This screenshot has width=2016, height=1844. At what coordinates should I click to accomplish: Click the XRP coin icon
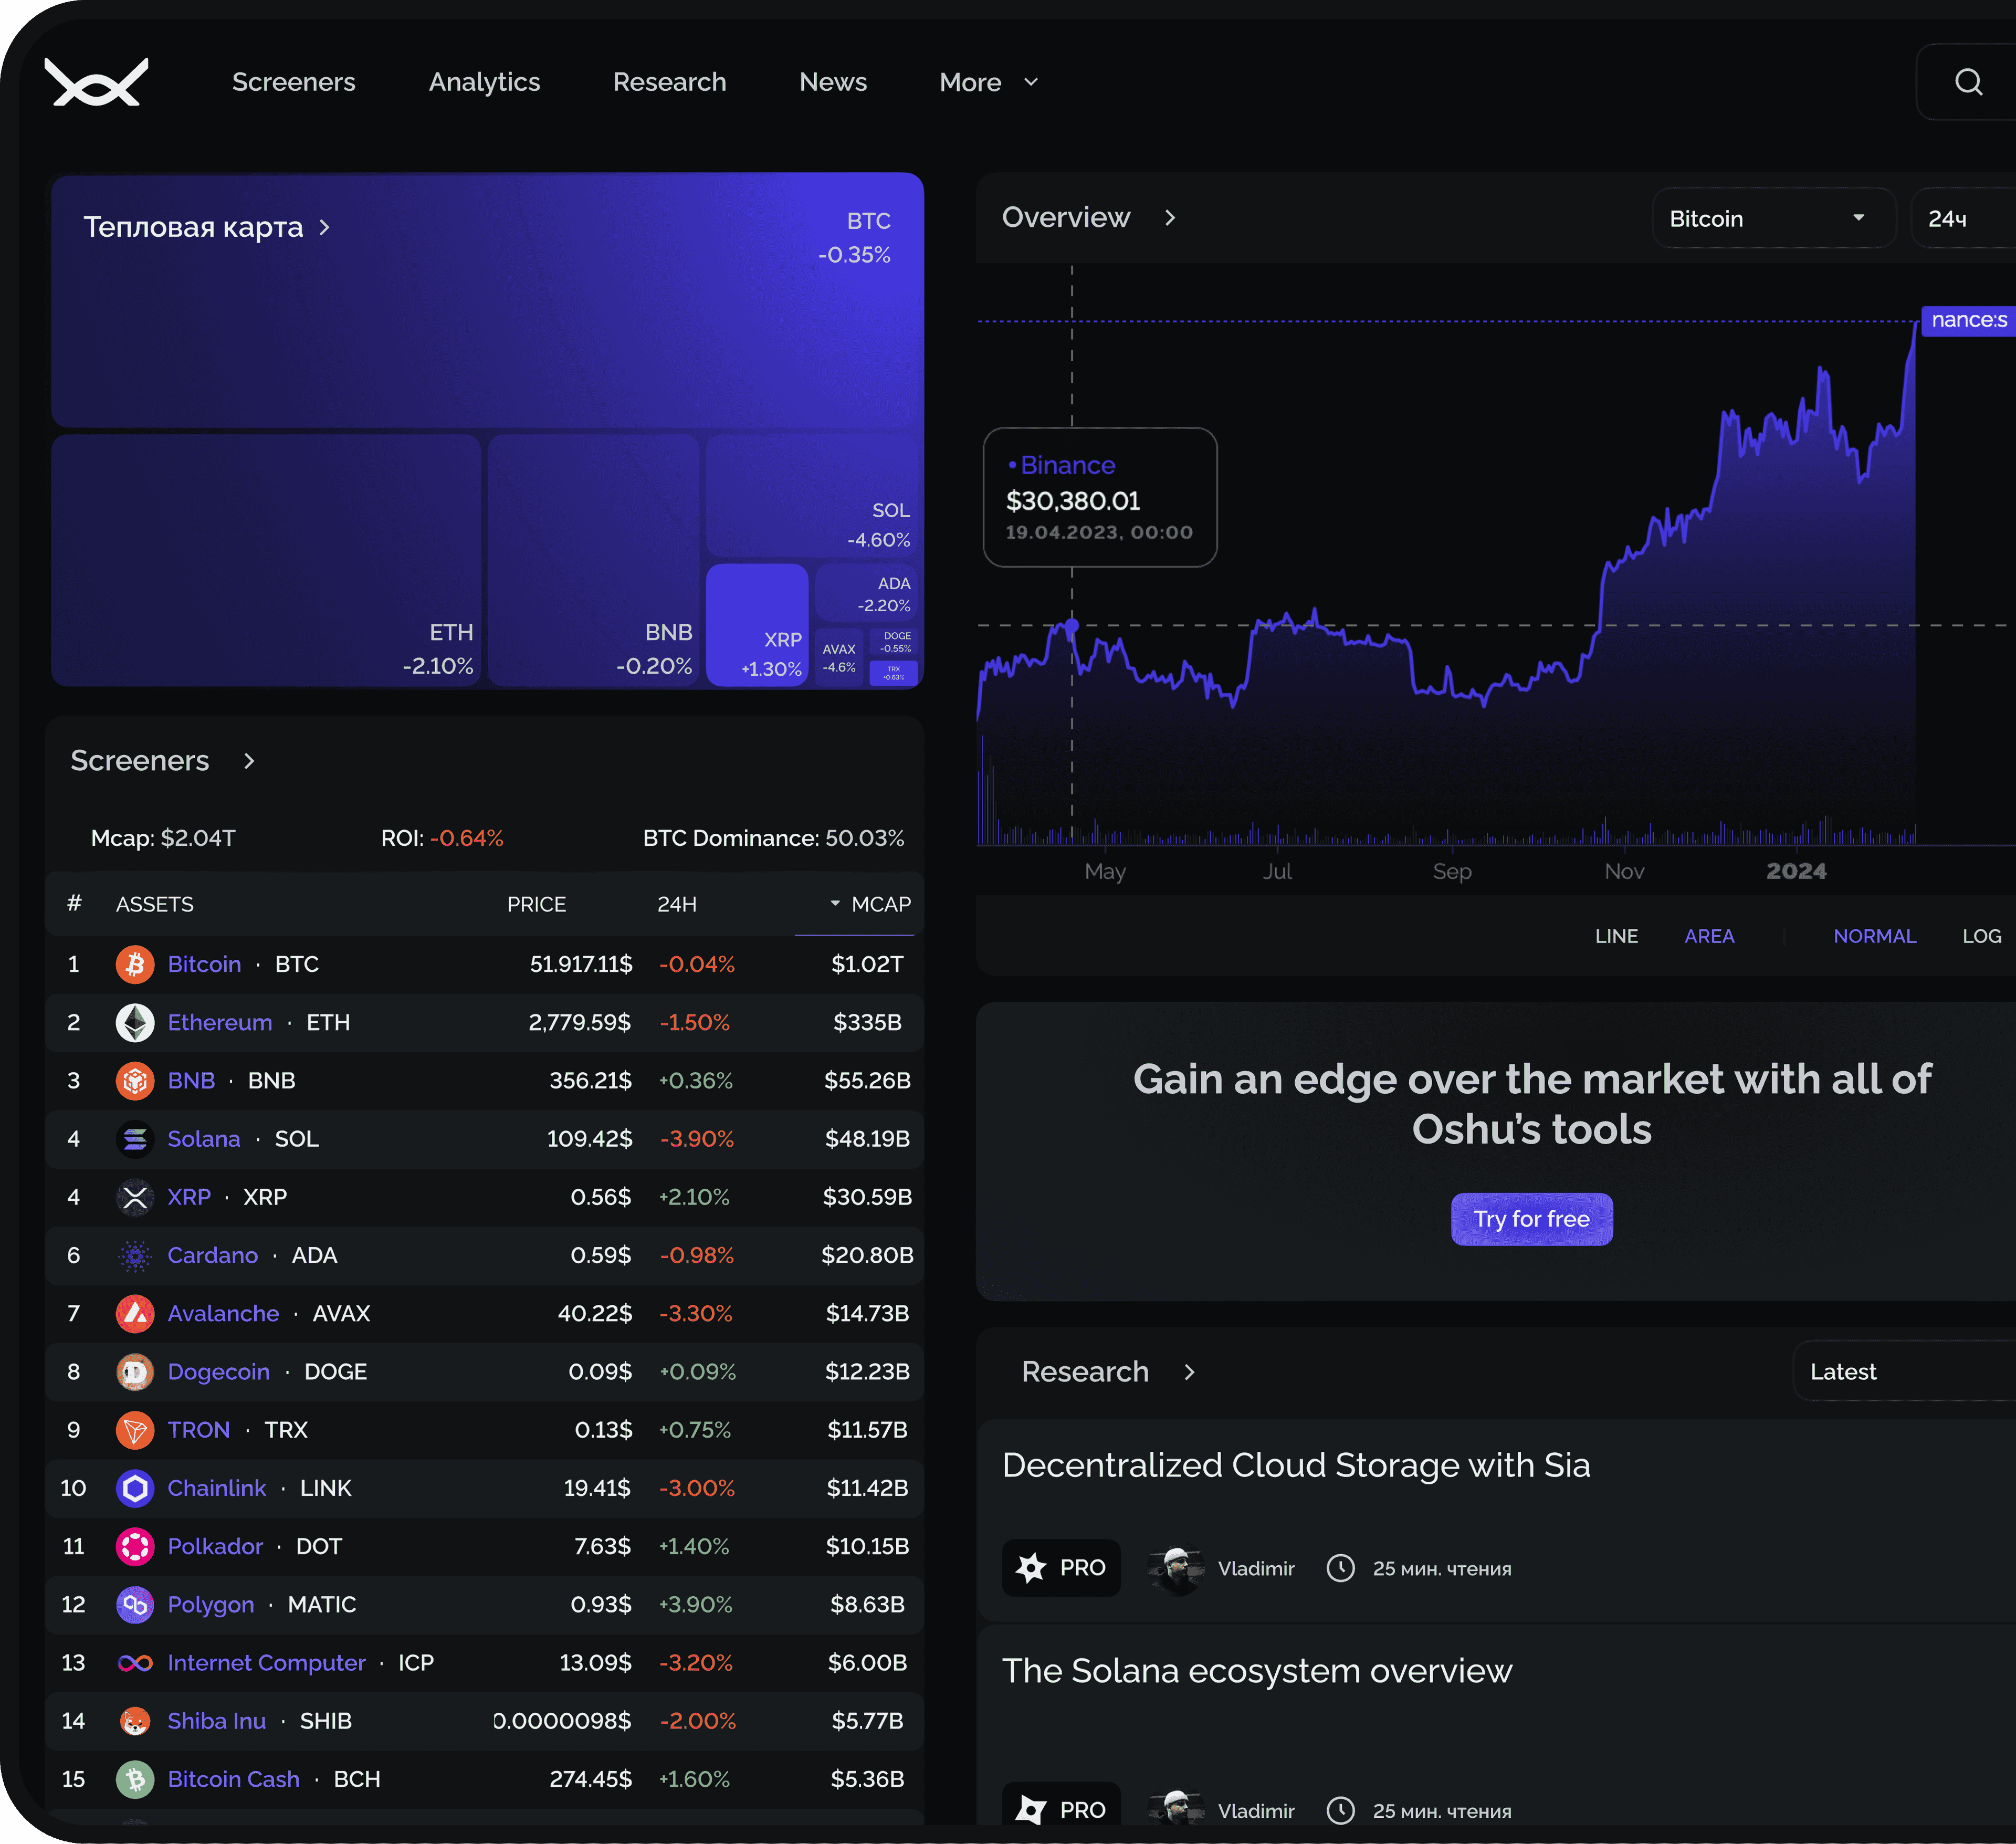(x=135, y=1197)
